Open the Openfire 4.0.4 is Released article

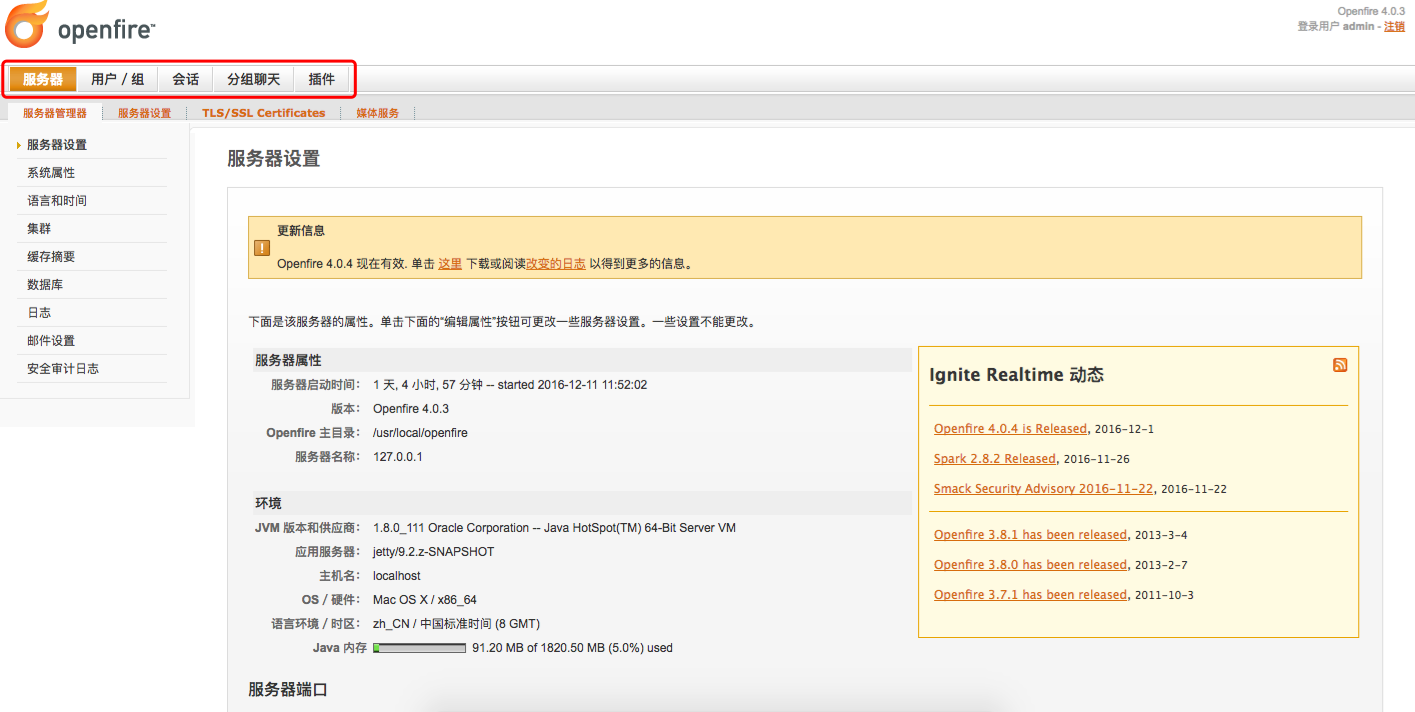1009,428
